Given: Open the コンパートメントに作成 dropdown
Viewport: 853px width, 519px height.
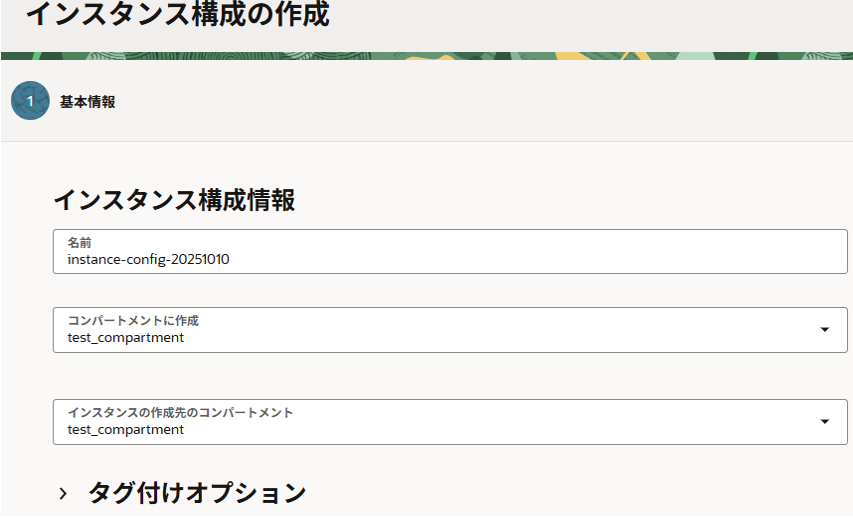Looking at the screenshot, I should [450, 330].
